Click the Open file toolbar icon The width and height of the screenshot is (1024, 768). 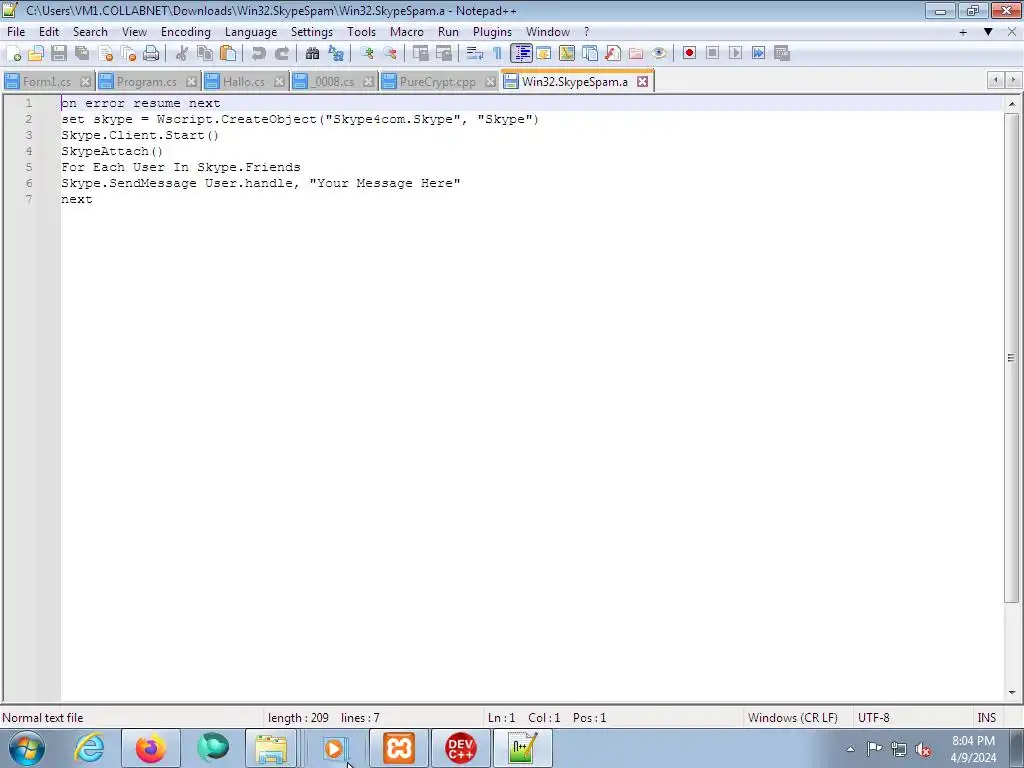pyautogui.click(x=36, y=54)
